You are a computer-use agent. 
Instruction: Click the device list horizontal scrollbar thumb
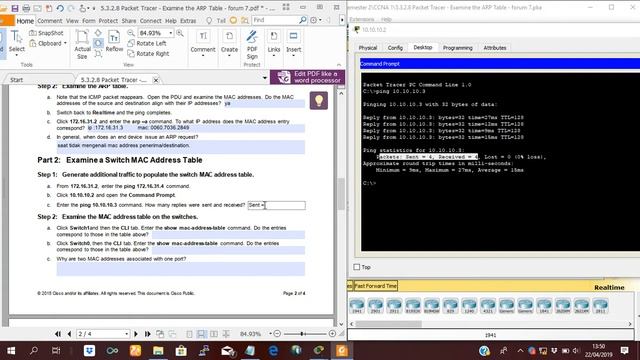click(x=388, y=324)
